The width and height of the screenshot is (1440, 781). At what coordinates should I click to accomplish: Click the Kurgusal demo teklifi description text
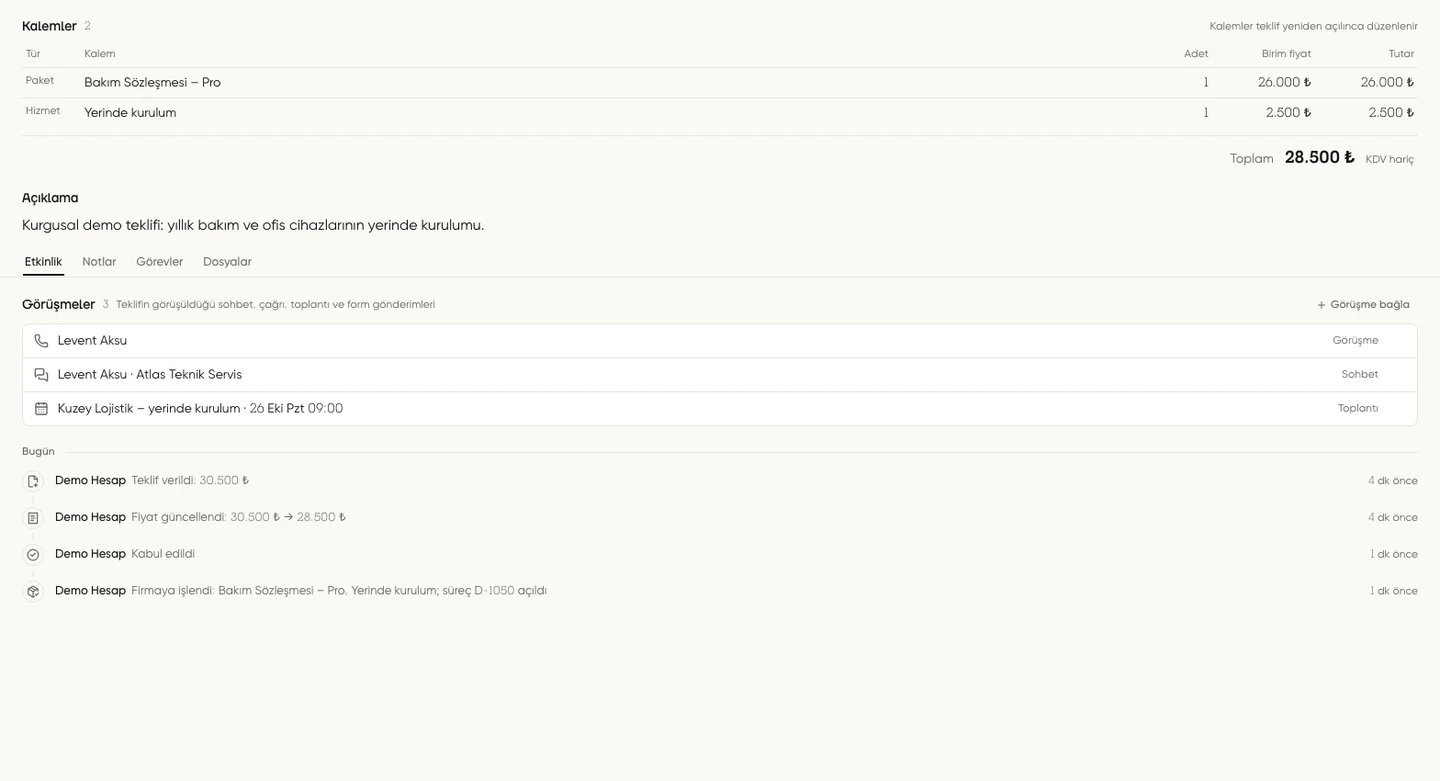[x=253, y=226]
